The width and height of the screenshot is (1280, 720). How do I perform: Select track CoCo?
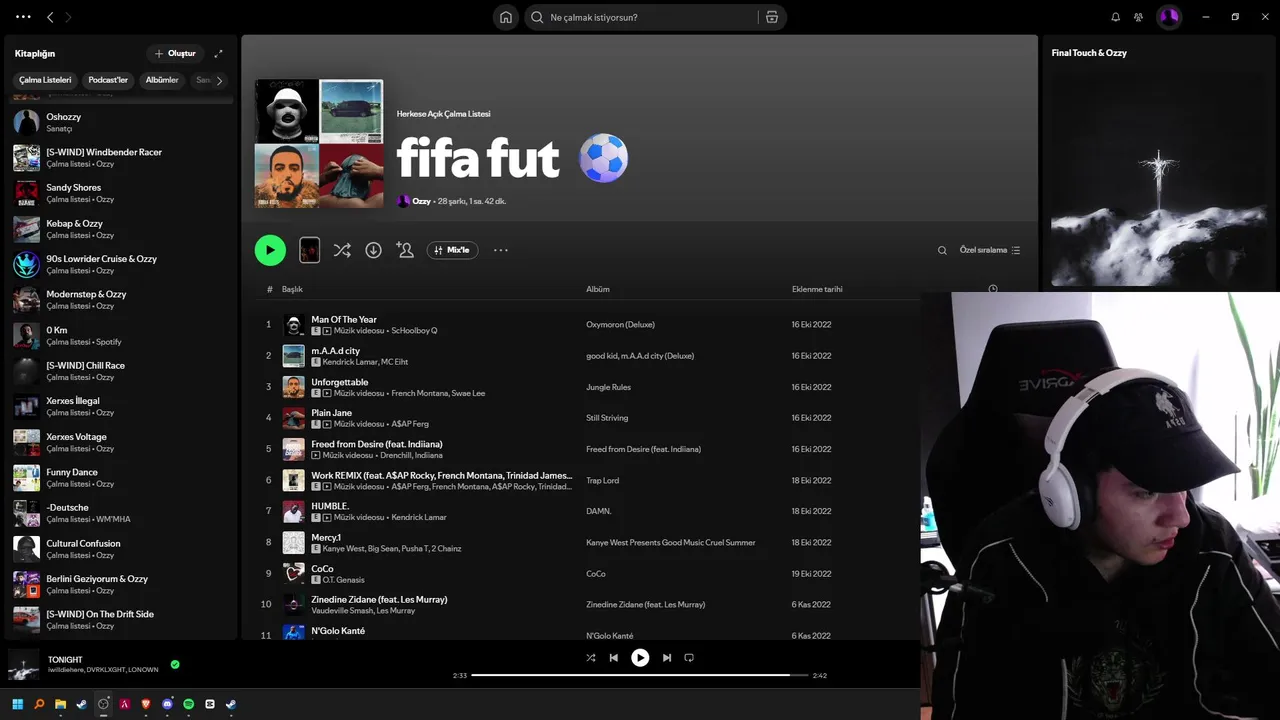click(322, 568)
